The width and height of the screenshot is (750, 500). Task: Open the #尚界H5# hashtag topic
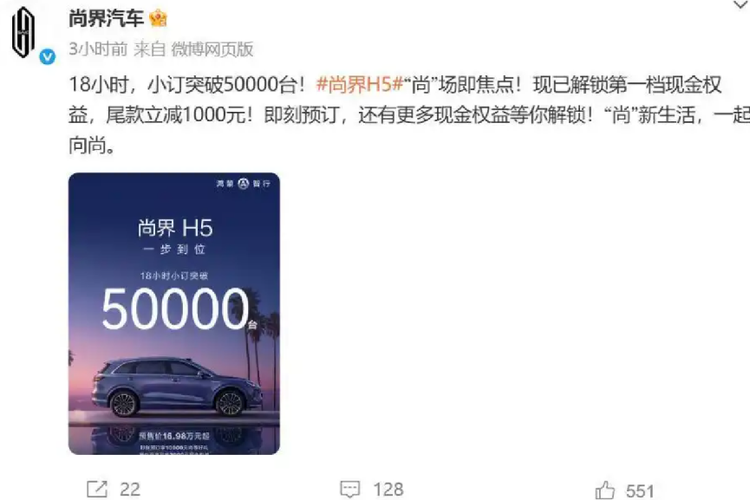click(x=360, y=85)
